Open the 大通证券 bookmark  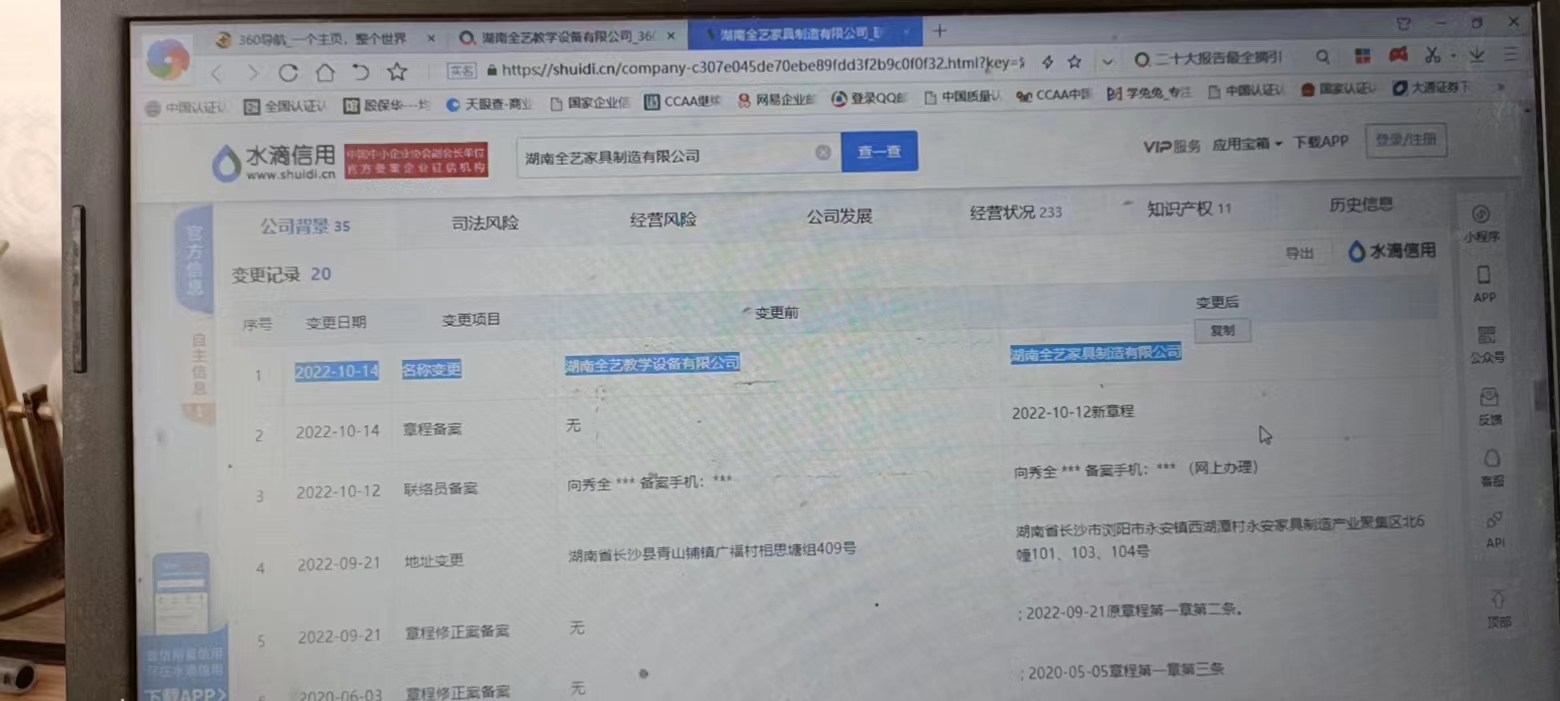point(1433,88)
